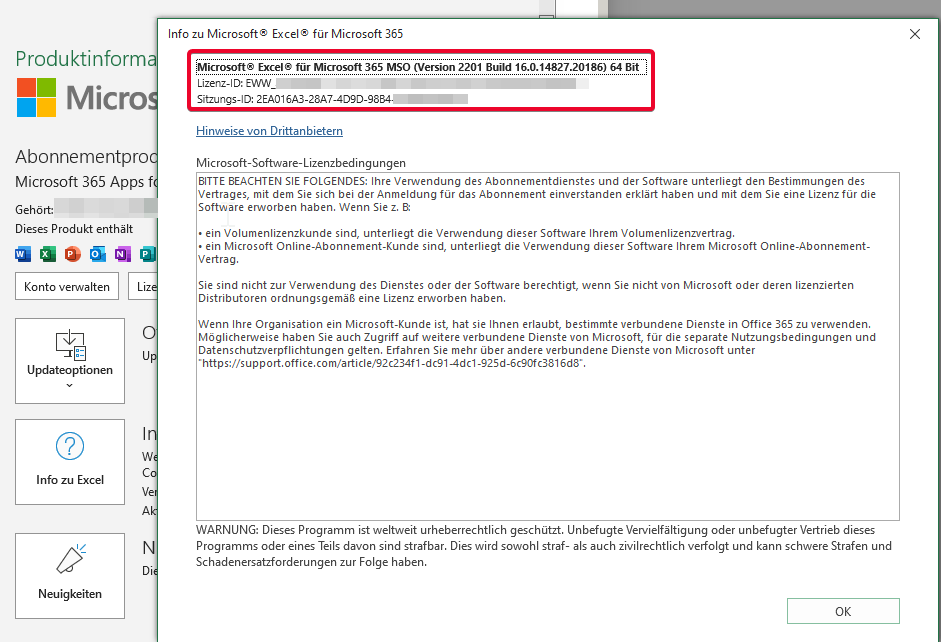Click the OK button in the dialog
Image resolution: width=941 pixels, height=642 pixels.
[x=843, y=611]
